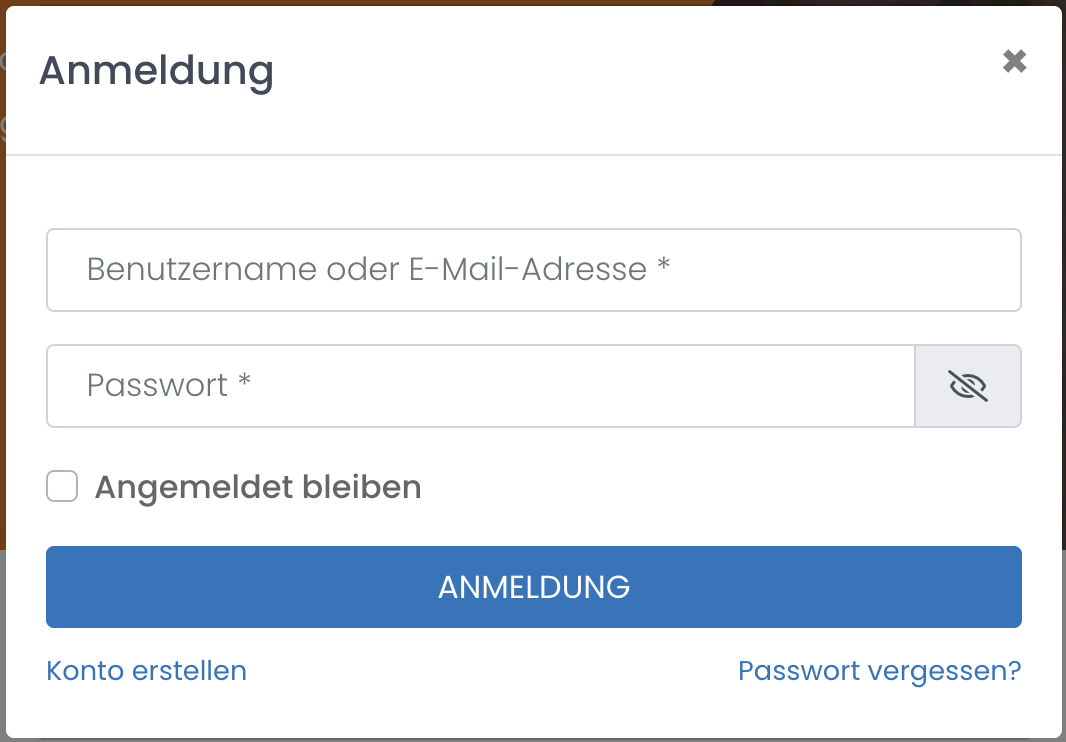
Task: Click the "Anmeldung" dialog heading
Action: (156, 72)
